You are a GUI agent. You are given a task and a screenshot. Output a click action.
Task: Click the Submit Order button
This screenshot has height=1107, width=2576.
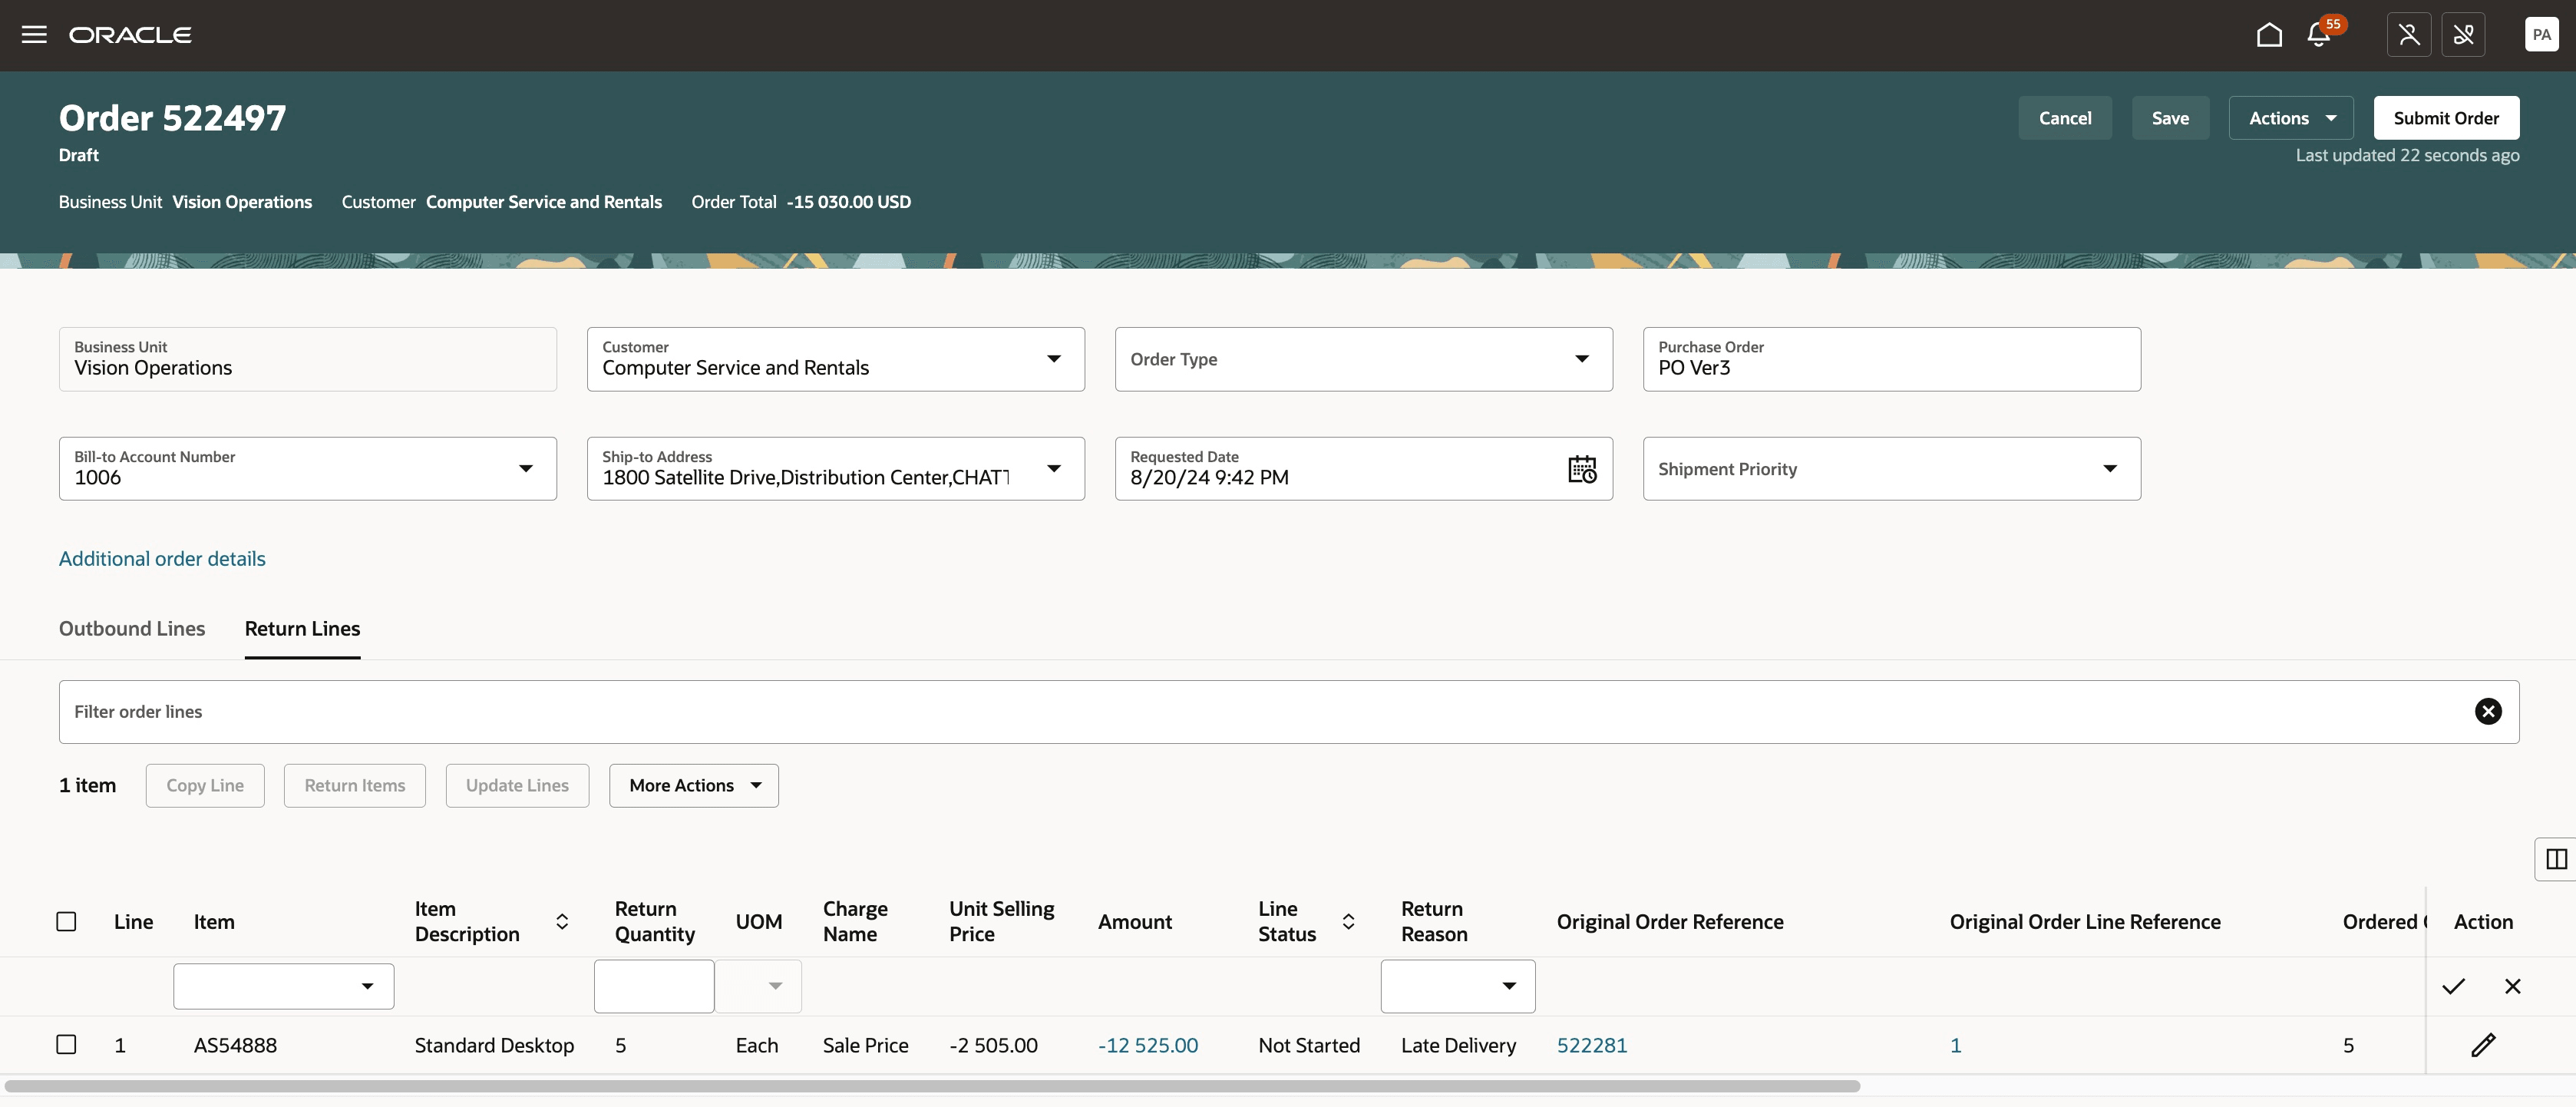[x=2446, y=118]
